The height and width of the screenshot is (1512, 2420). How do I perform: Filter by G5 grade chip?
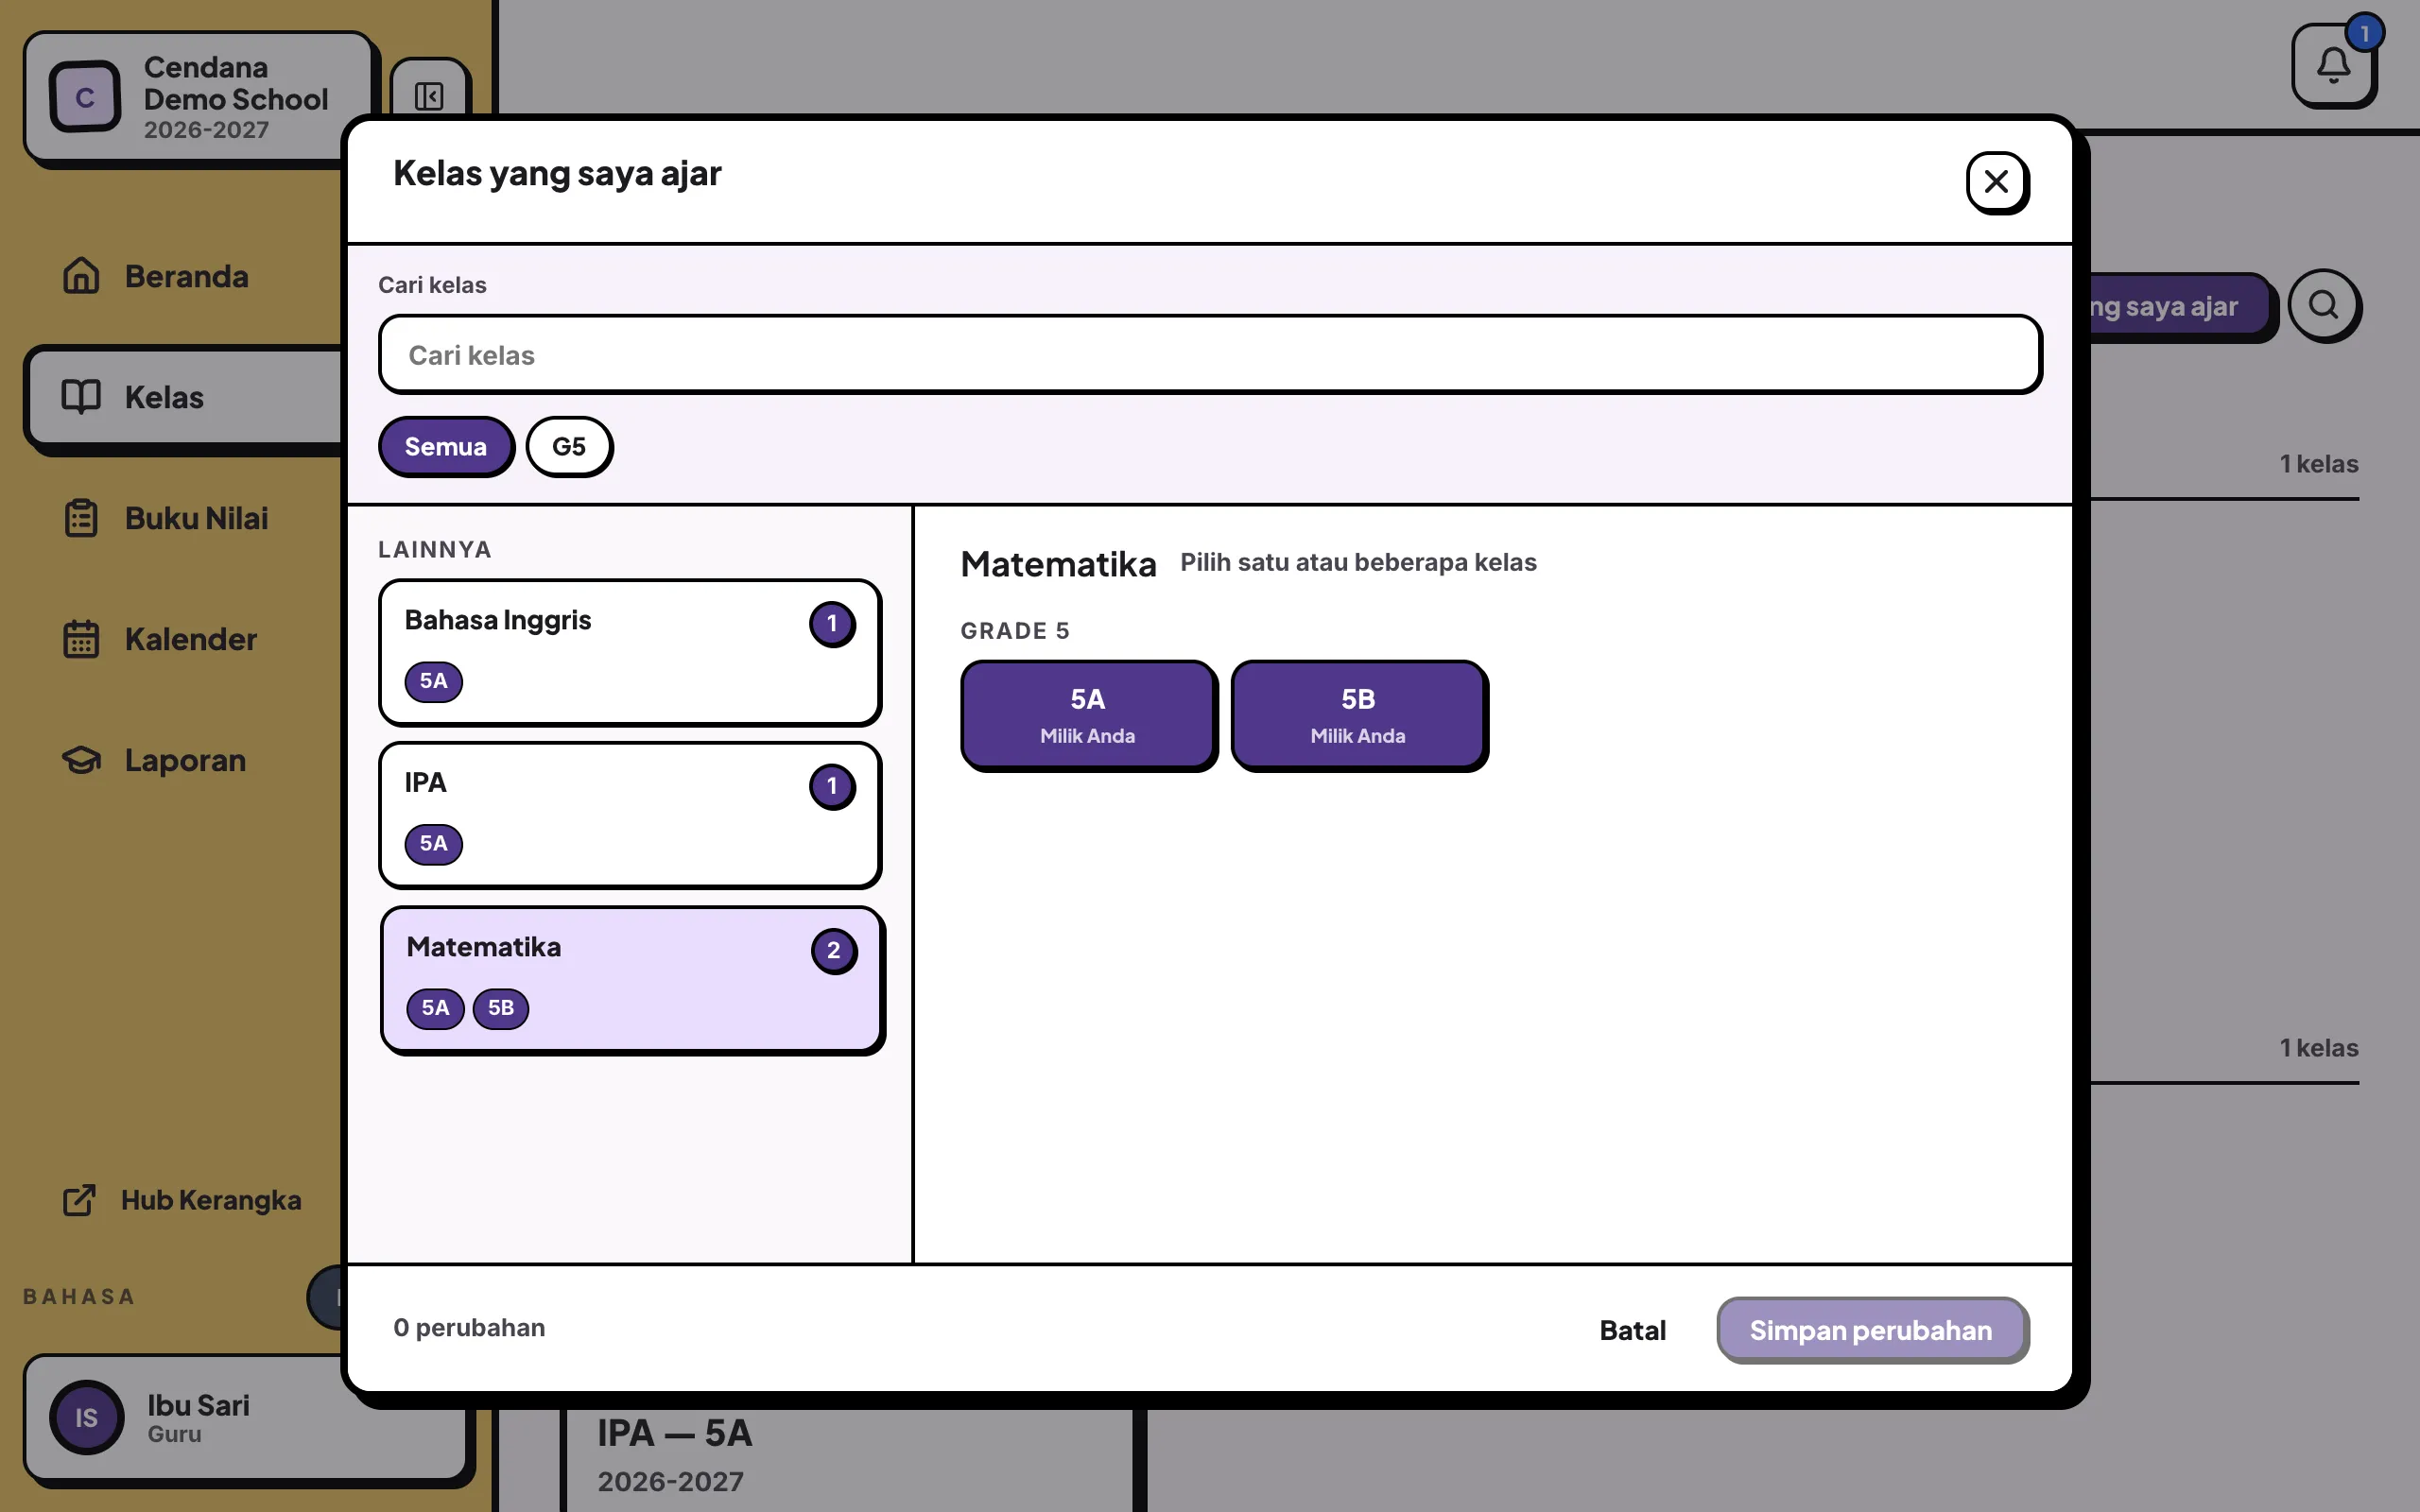pos(569,446)
